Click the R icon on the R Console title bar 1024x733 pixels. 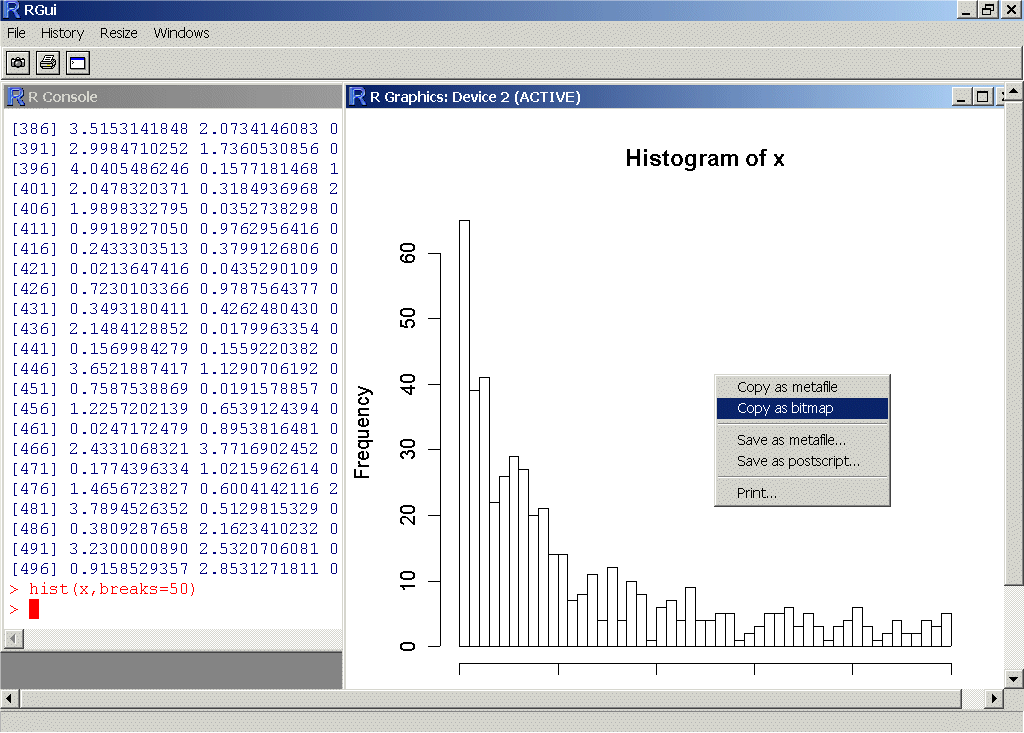pyautogui.click(x=15, y=97)
